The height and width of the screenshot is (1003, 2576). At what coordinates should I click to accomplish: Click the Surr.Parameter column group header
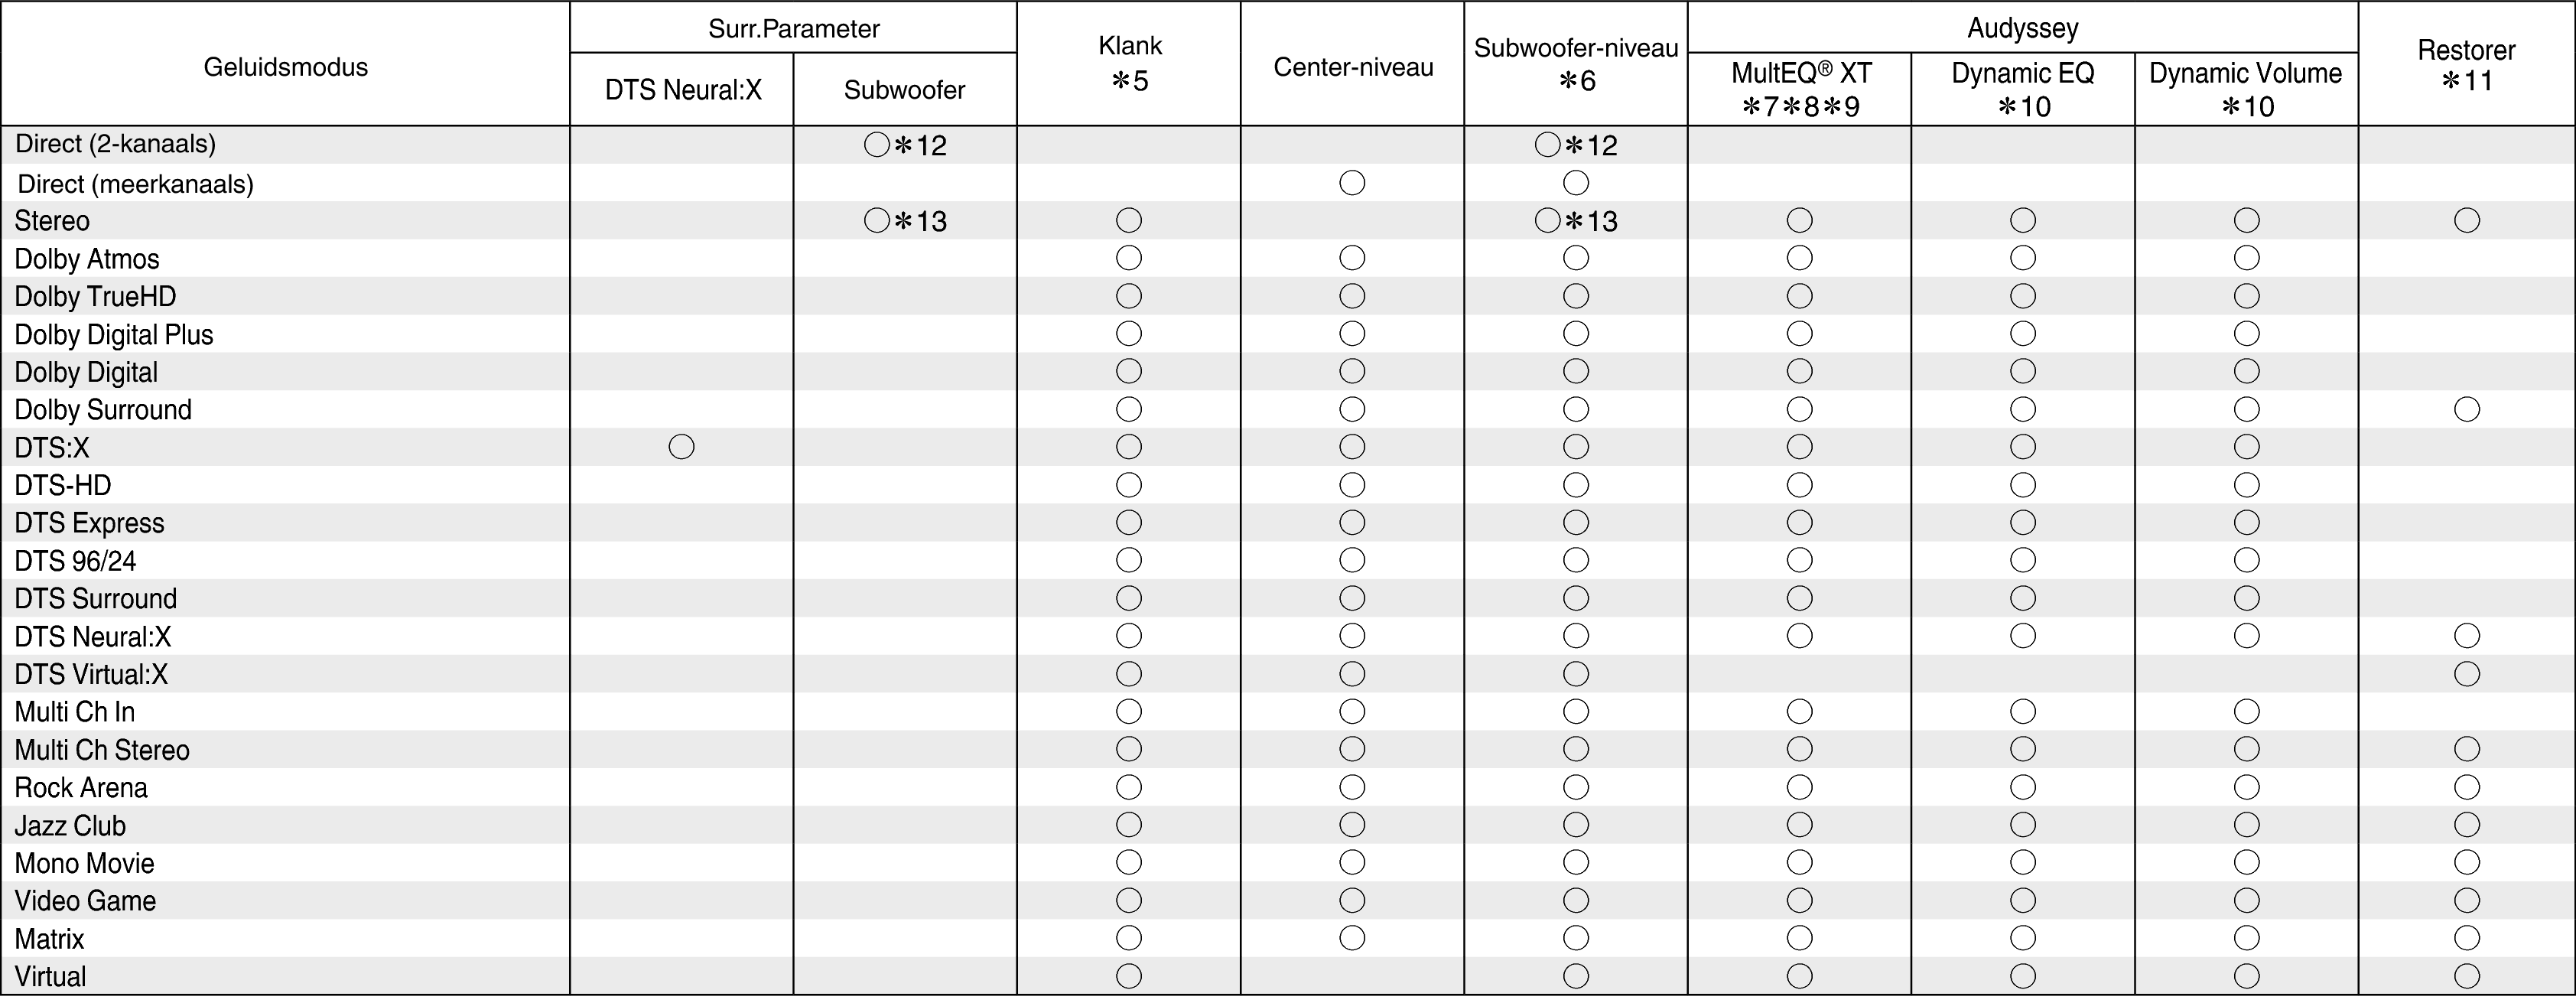tap(793, 28)
